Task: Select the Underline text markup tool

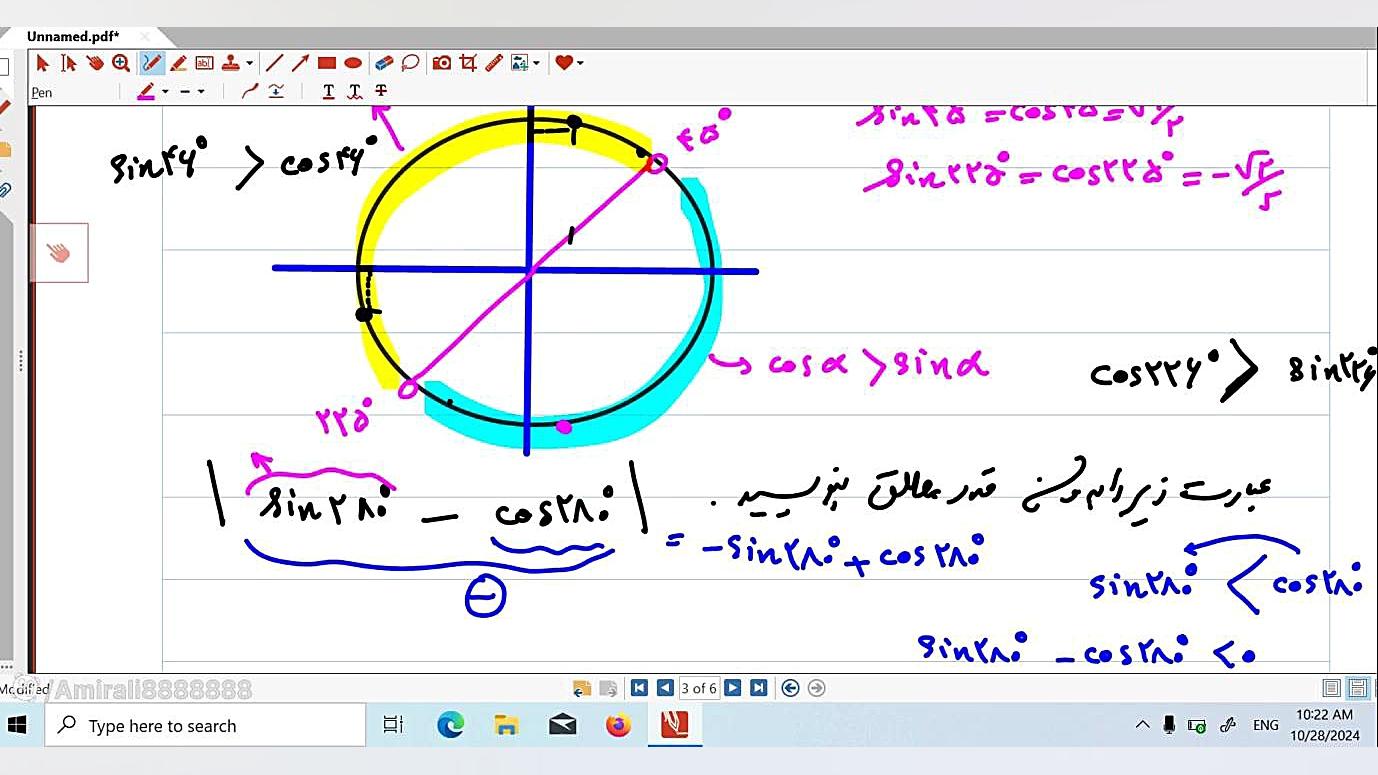Action: [x=328, y=91]
